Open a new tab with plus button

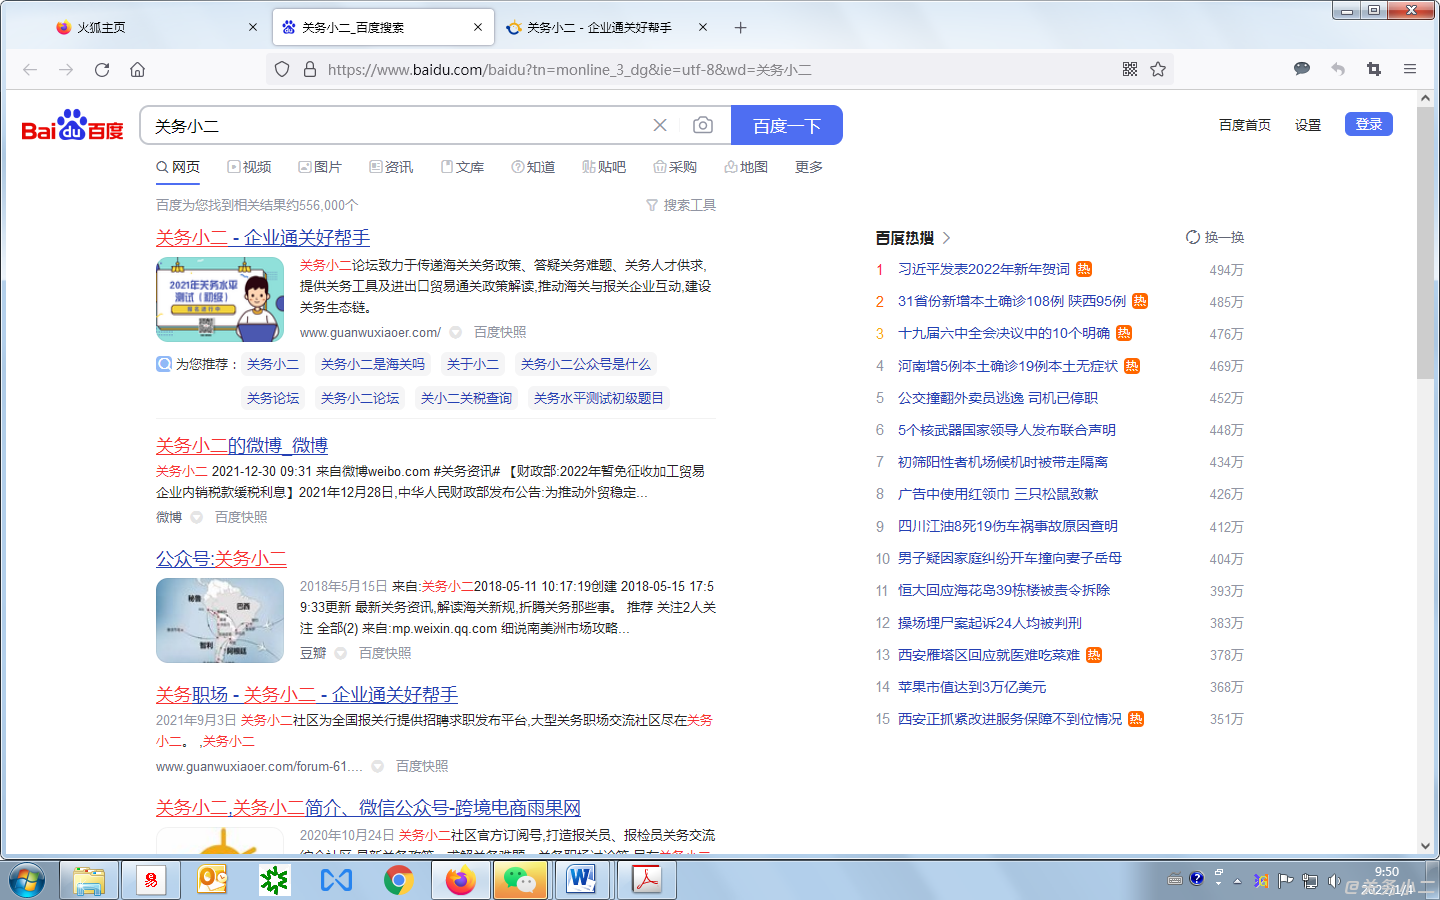click(740, 27)
